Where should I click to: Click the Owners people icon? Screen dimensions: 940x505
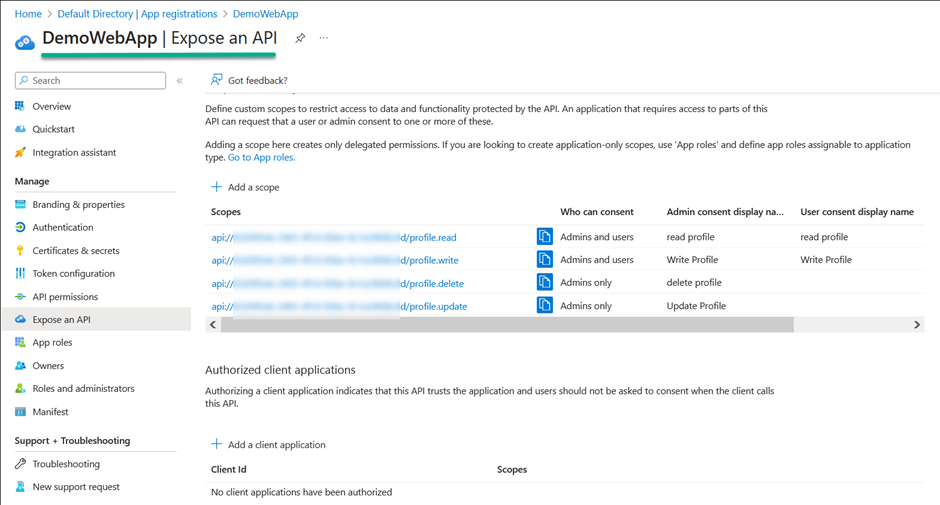click(x=20, y=365)
